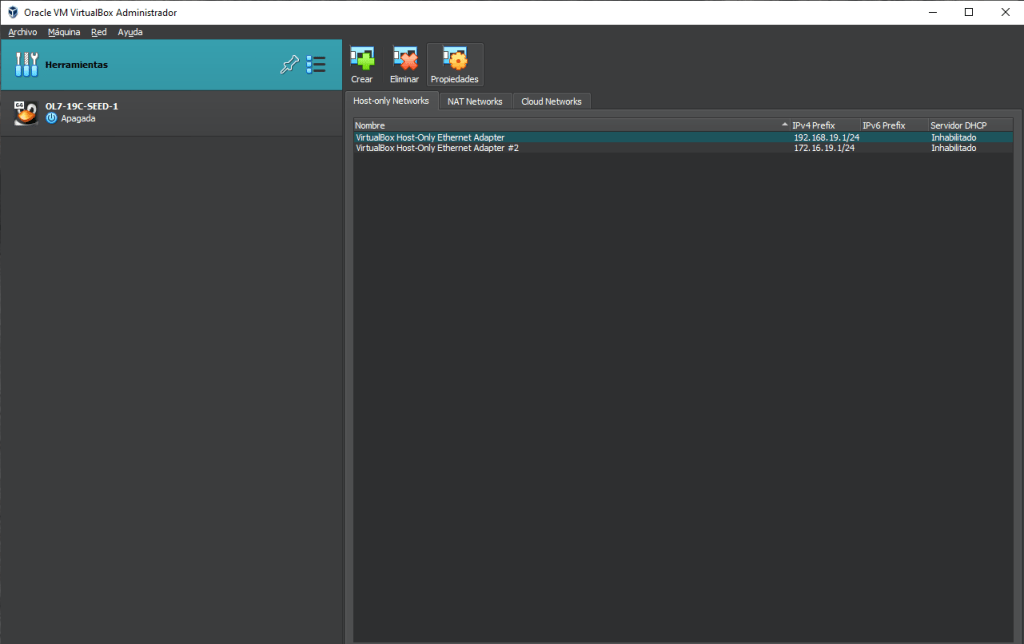Click the pin icon in Herramientas

click(289, 65)
